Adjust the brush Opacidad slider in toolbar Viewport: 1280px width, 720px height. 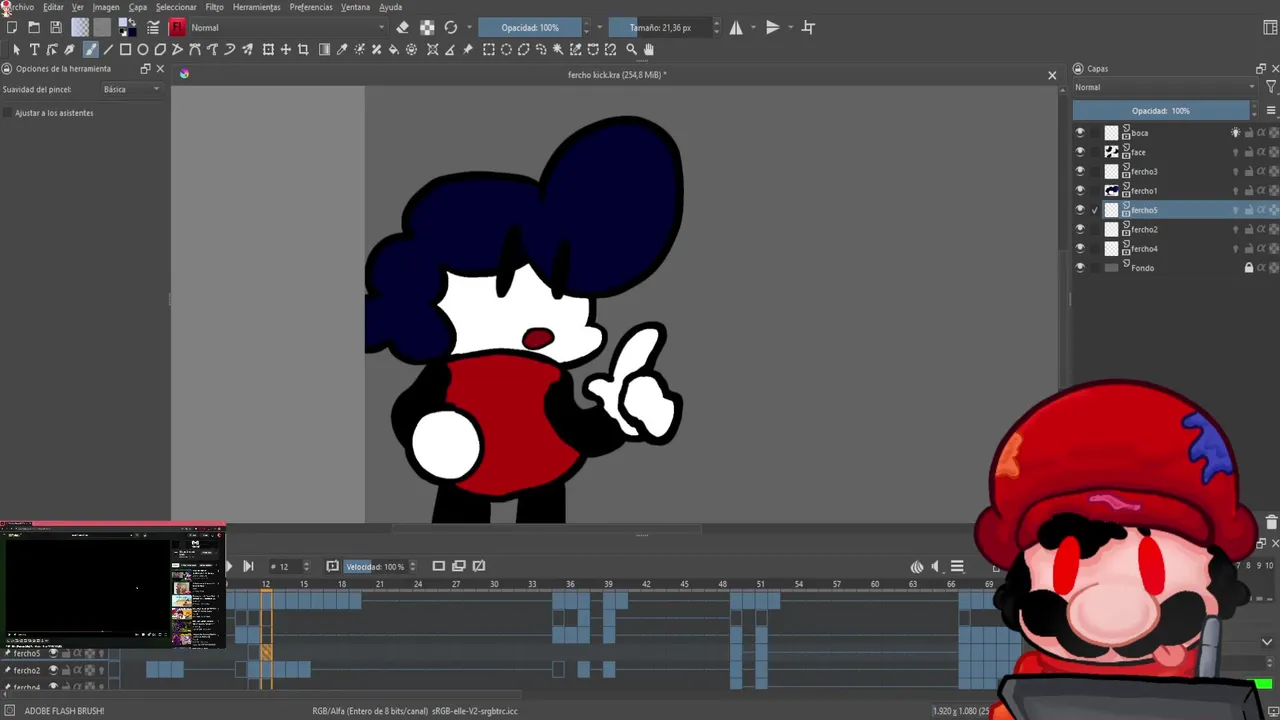(x=530, y=28)
